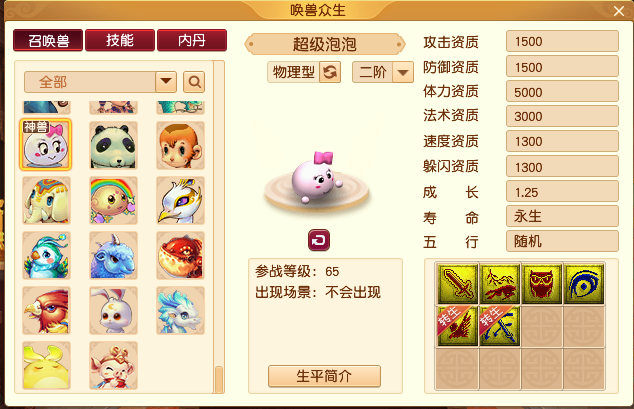Expand the 全部 filter dropdown
Viewport: 634px width, 409px height.
(166, 82)
